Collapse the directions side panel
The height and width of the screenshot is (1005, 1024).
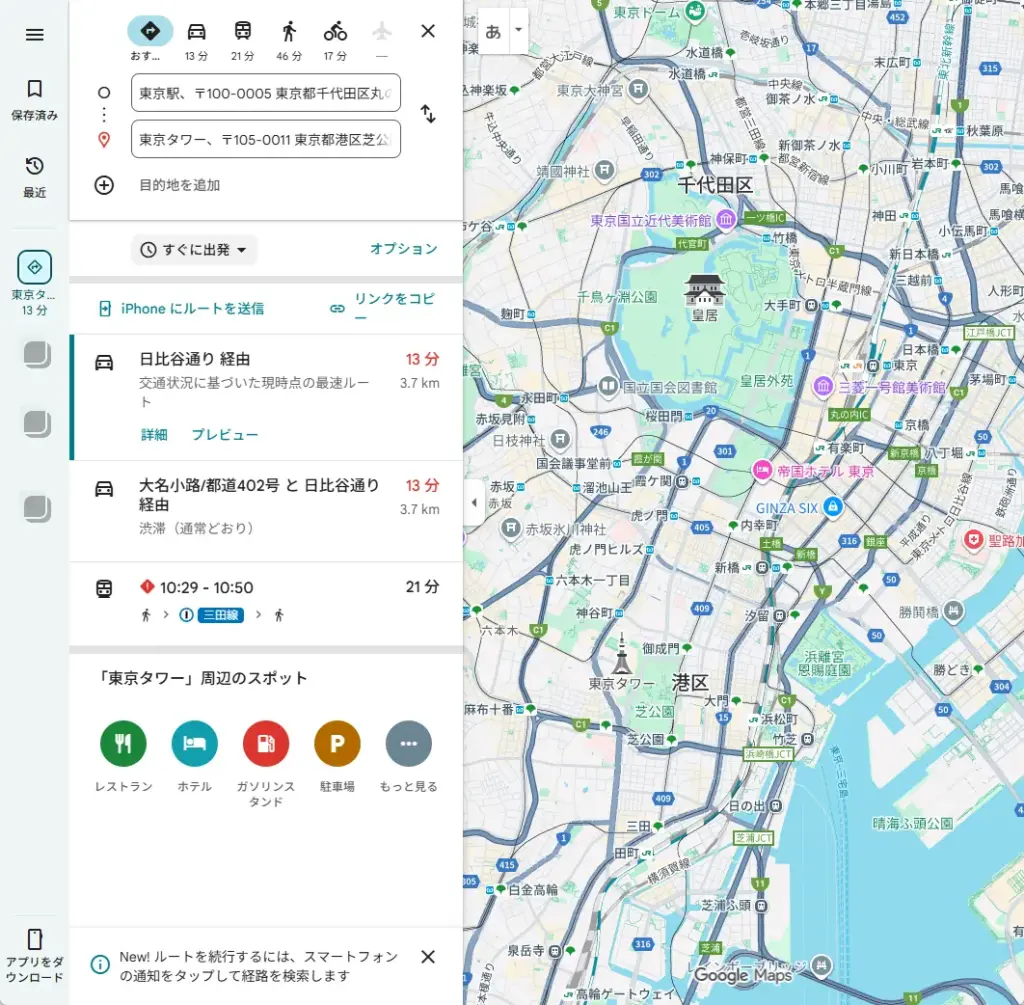473,503
